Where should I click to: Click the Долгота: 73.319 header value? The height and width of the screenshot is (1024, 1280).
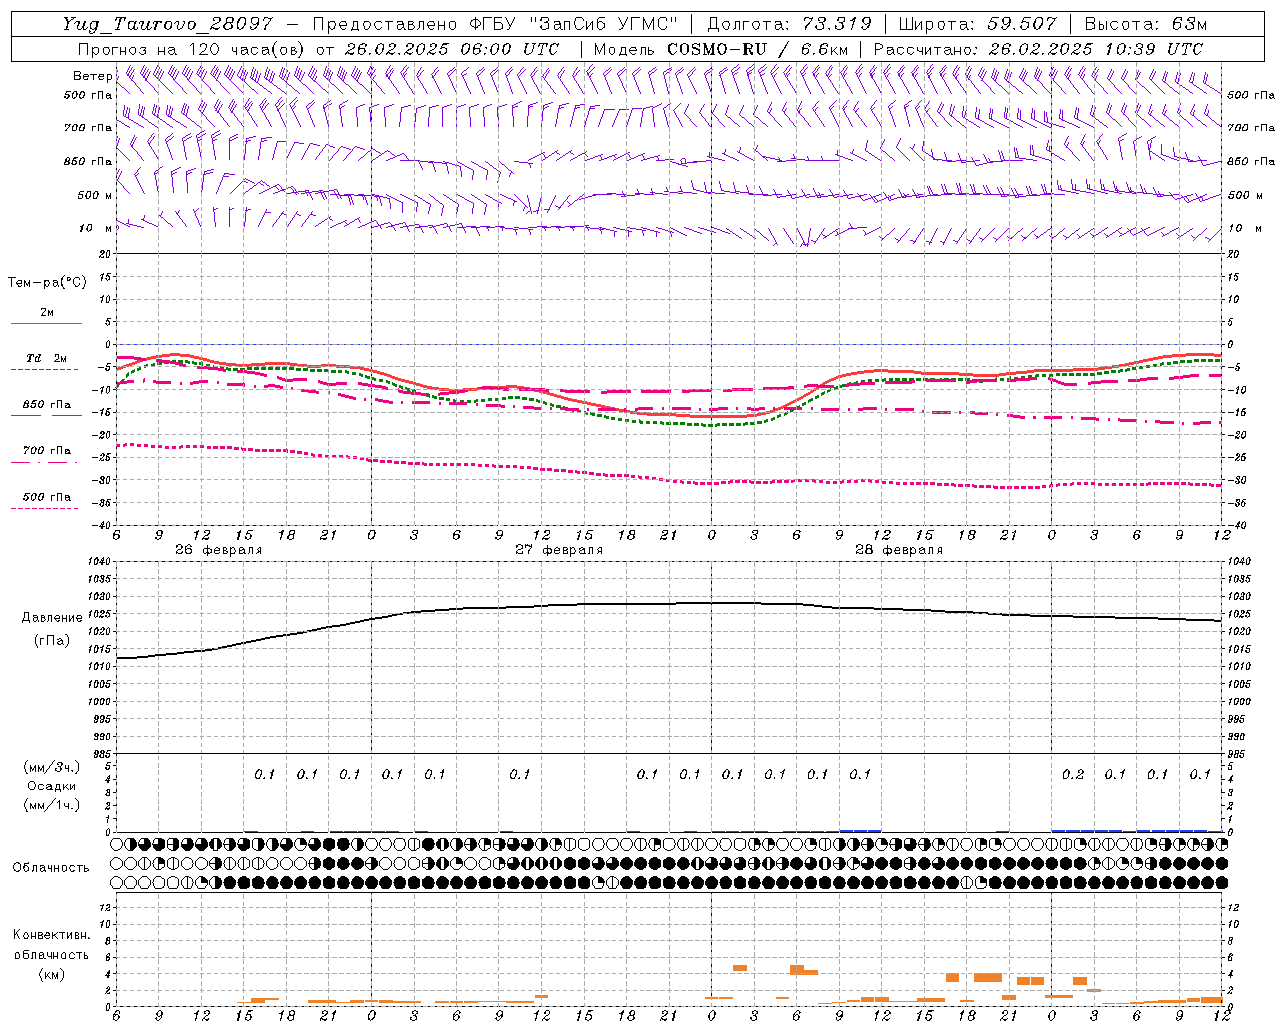(x=789, y=24)
